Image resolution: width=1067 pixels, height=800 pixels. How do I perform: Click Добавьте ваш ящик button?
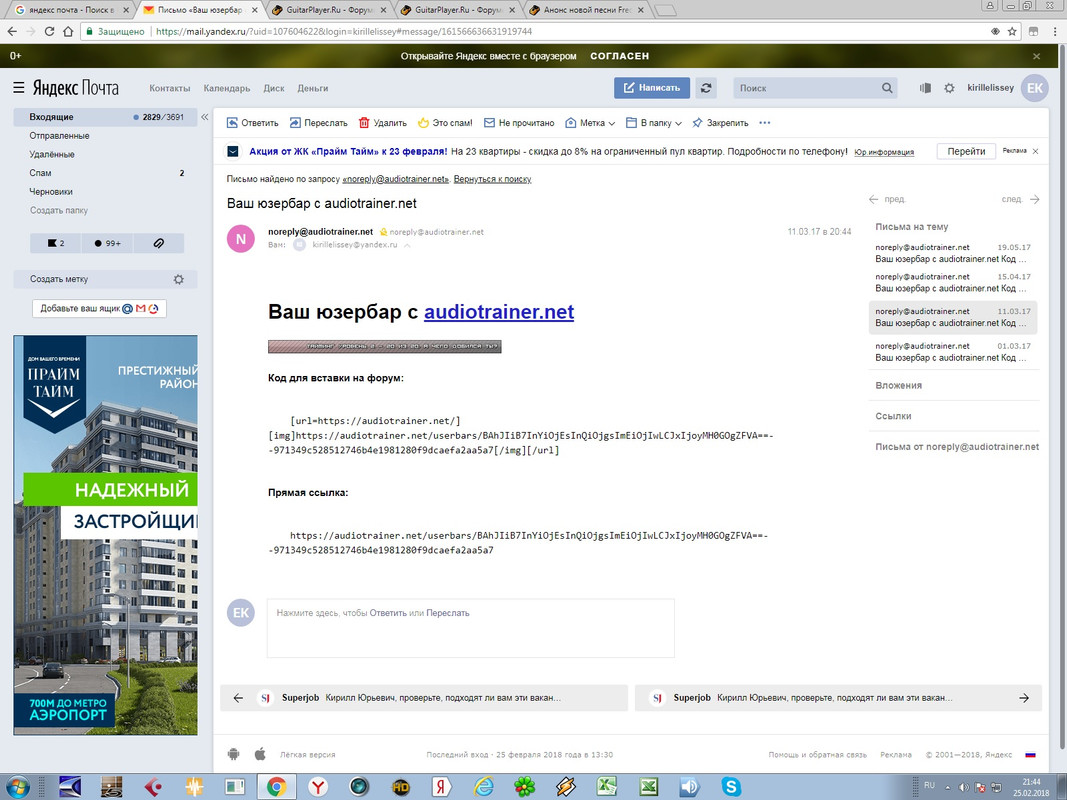99,309
